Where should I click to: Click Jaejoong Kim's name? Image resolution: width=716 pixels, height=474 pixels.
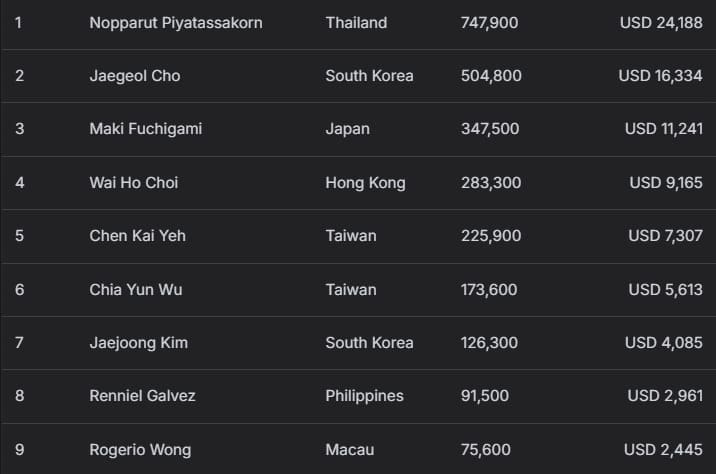point(138,343)
